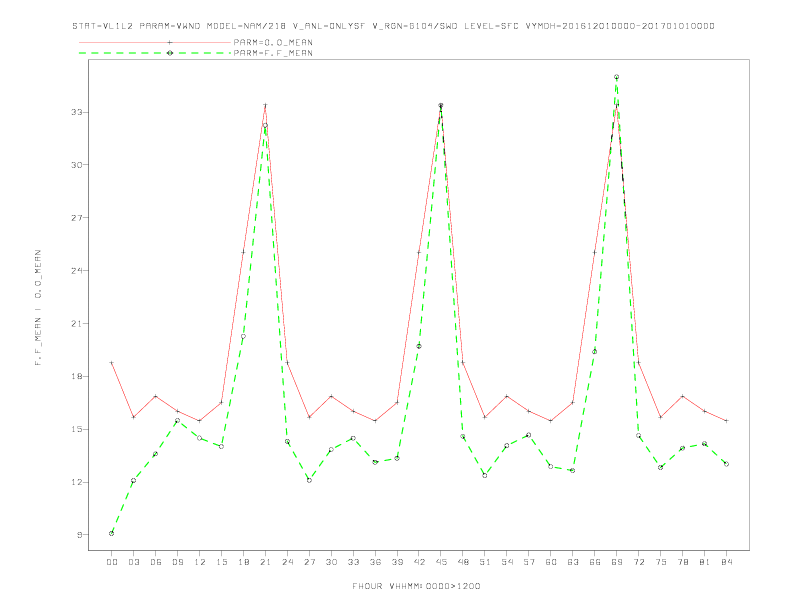Click x-axis hour label 69
Screen dimensions: 792x612
617,562
